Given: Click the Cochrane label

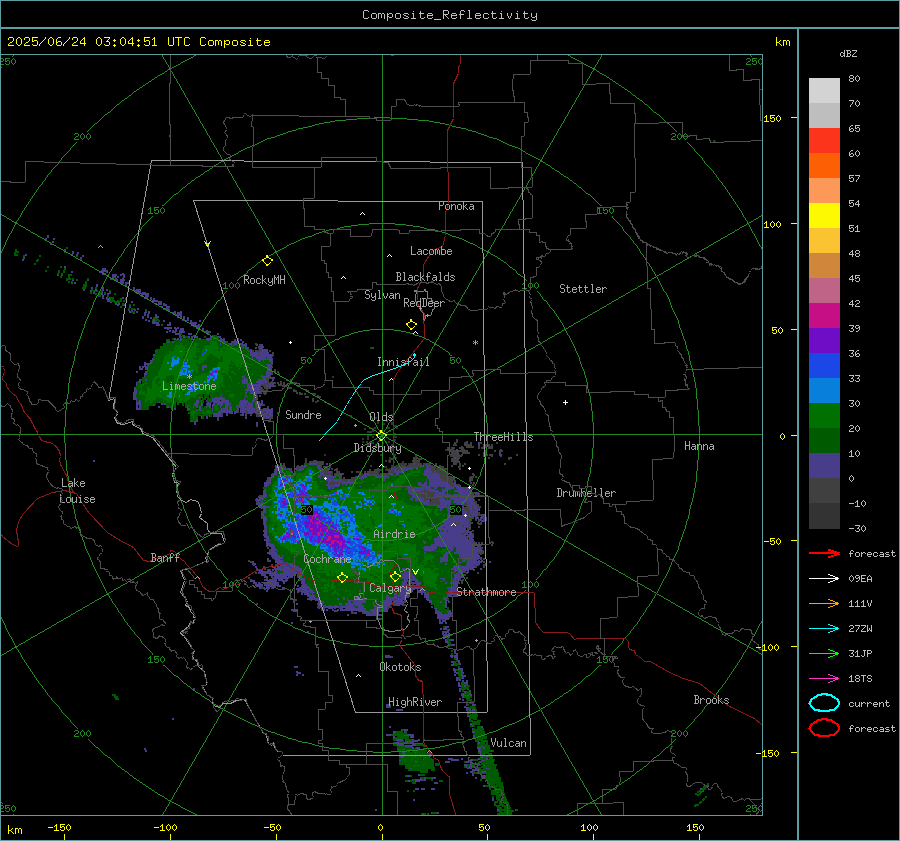Looking at the screenshot, I should [327, 559].
